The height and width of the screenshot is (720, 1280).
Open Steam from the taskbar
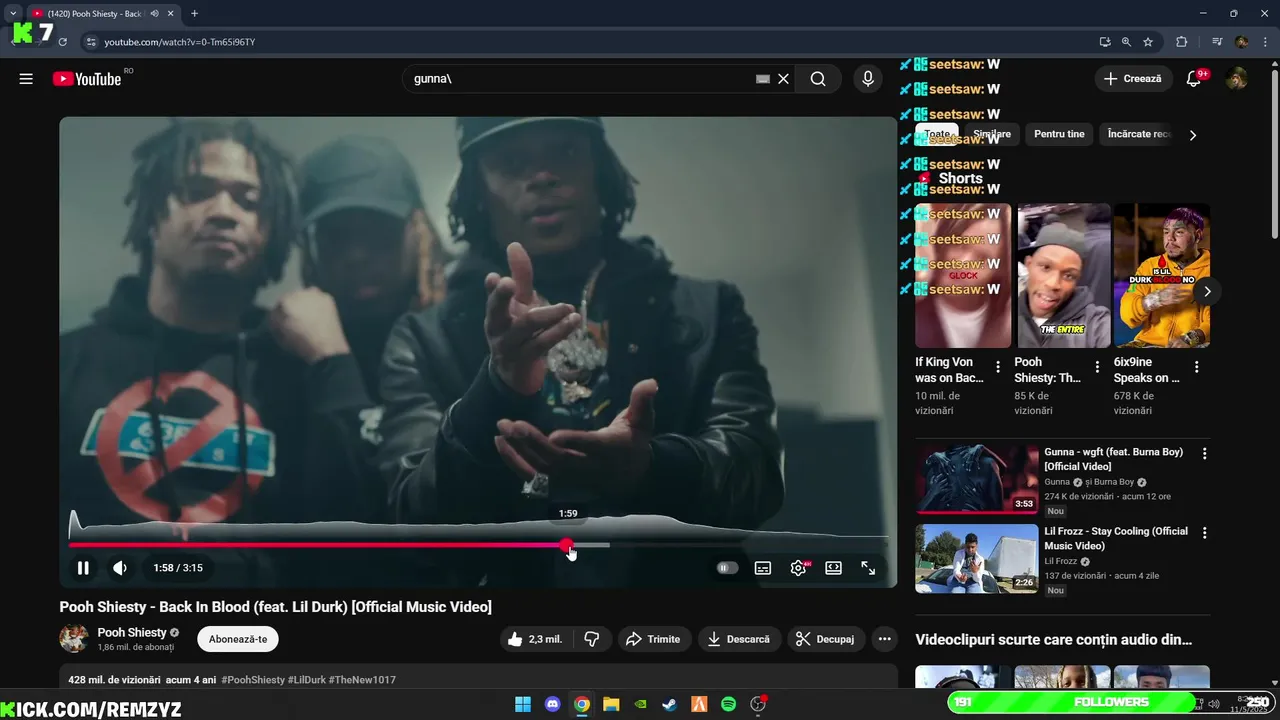[x=670, y=704]
